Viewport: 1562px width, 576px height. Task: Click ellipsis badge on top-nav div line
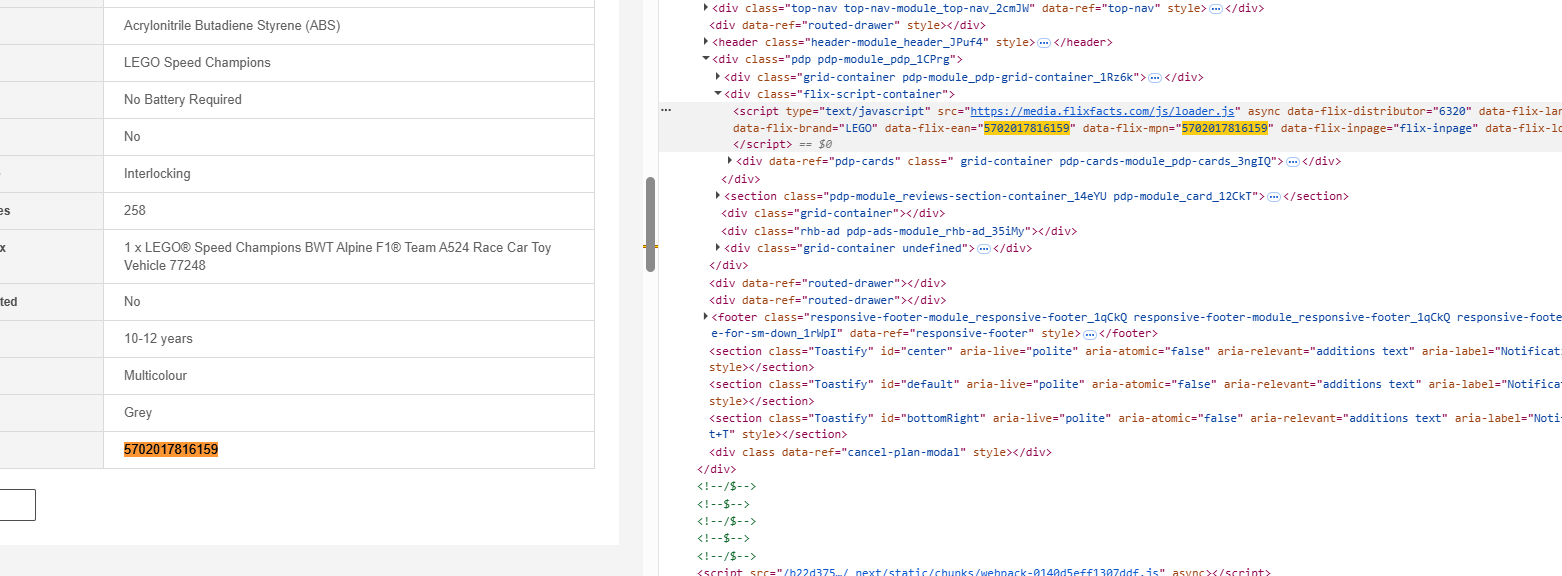click(1215, 8)
